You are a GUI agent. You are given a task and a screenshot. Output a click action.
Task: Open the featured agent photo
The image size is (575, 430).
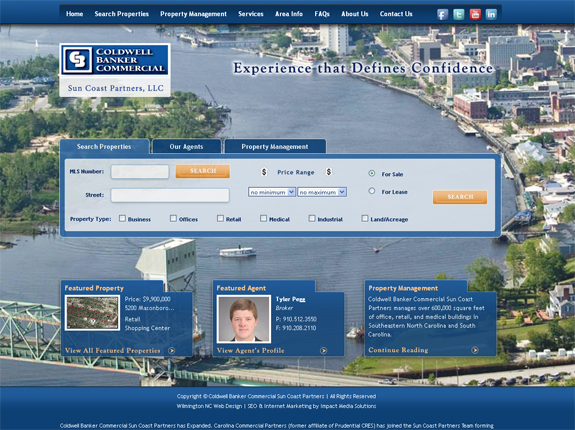[244, 319]
